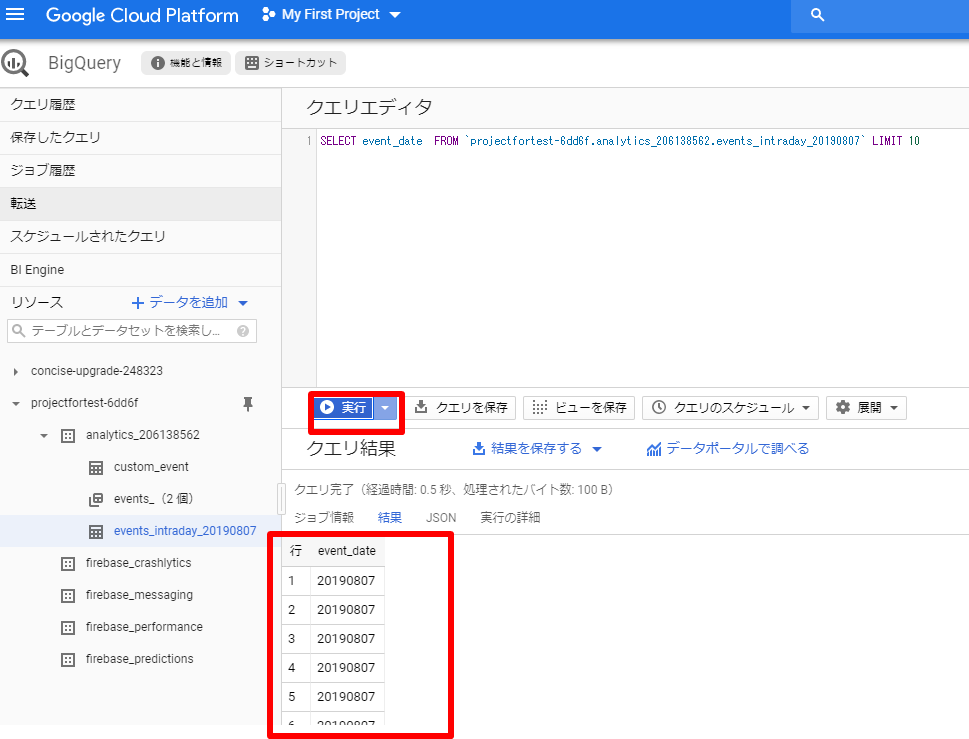Click into the query editor SQL line
This screenshot has height=739, width=969.
[620, 141]
